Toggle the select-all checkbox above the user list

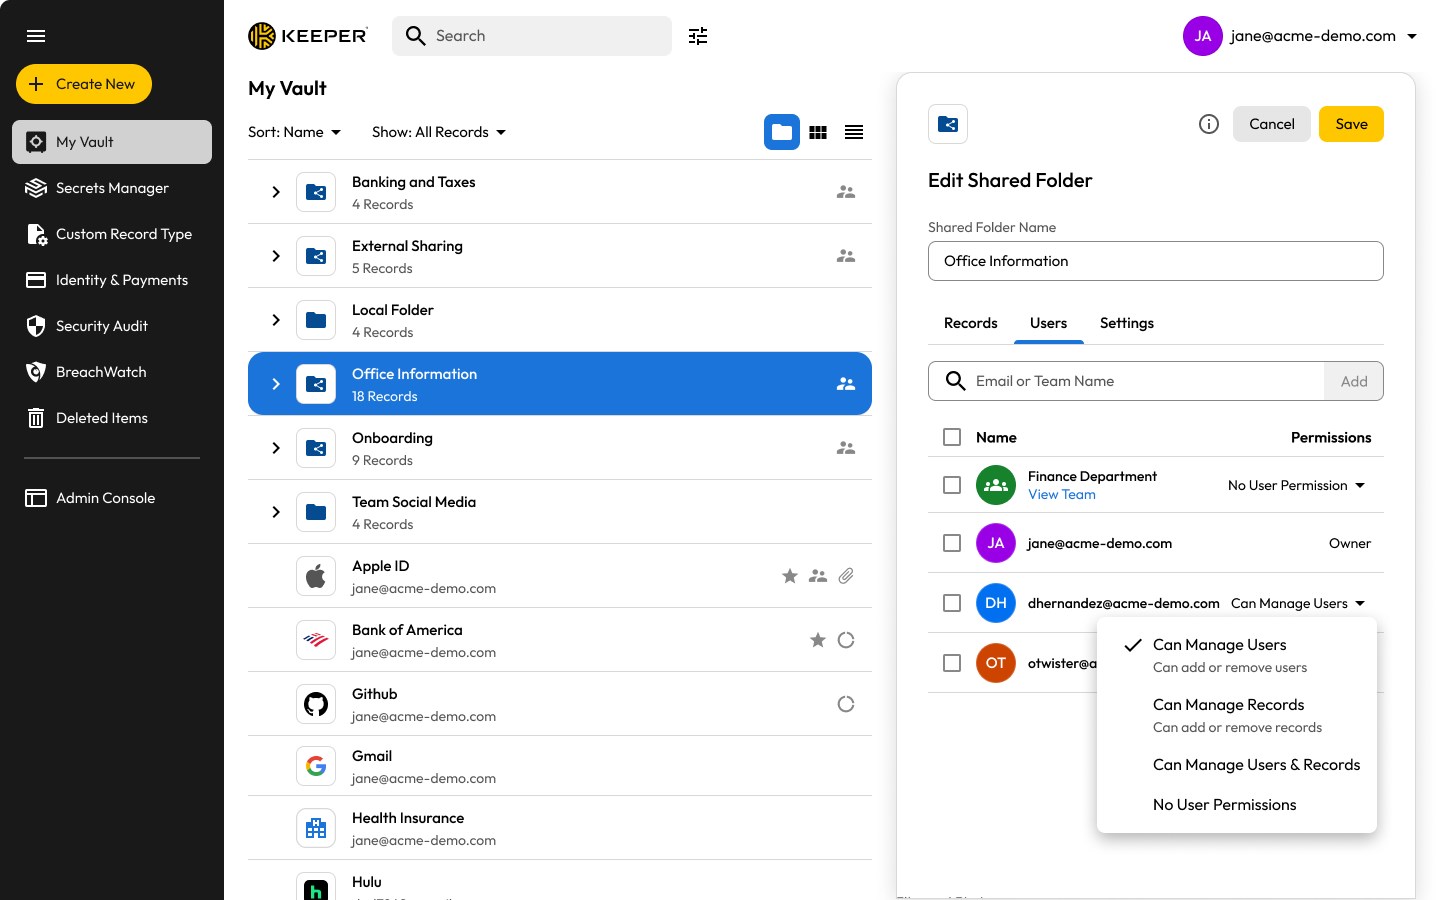click(951, 437)
